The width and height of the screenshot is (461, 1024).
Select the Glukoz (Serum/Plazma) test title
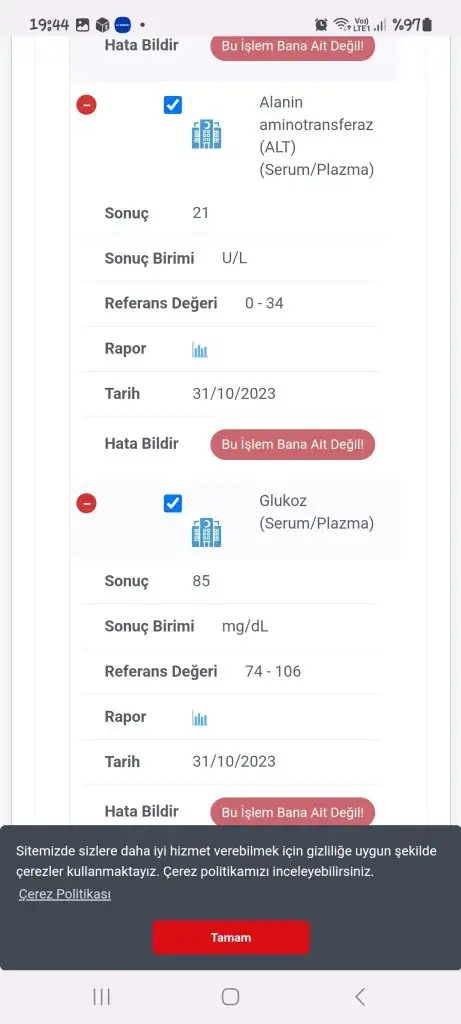317,512
